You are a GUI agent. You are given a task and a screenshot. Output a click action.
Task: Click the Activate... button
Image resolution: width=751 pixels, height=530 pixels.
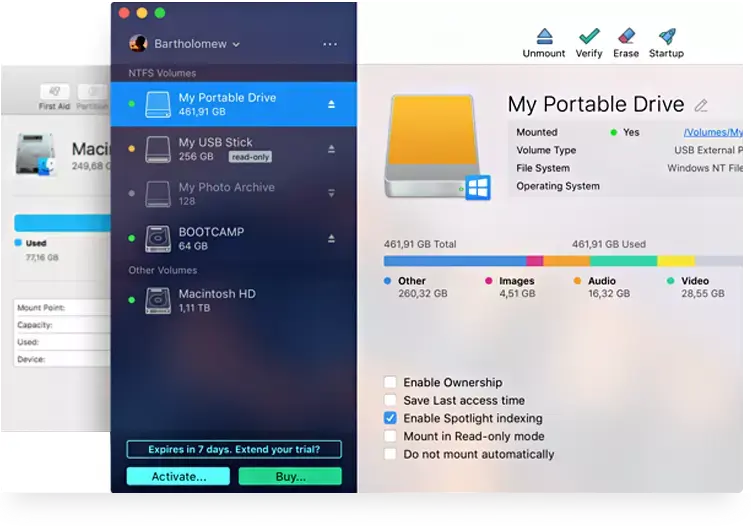pyautogui.click(x=178, y=476)
